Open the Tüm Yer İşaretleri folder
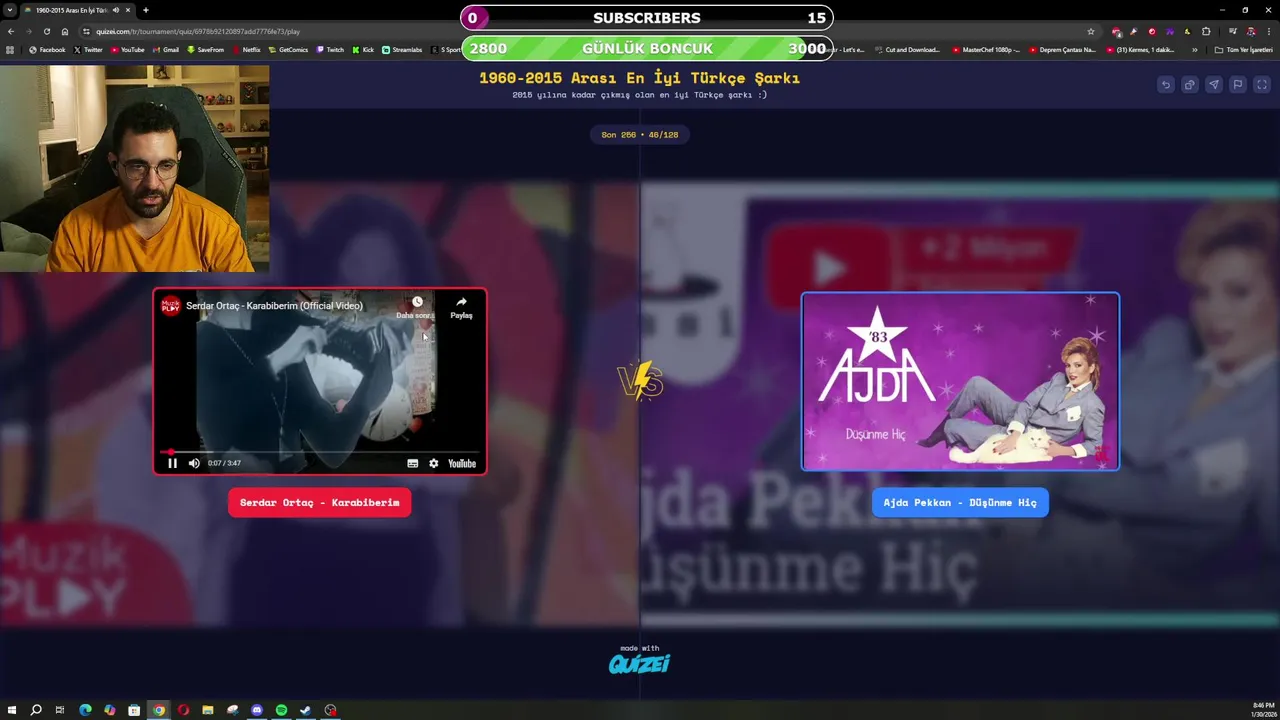The height and width of the screenshot is (720, 1280). tap(1243, 49)
